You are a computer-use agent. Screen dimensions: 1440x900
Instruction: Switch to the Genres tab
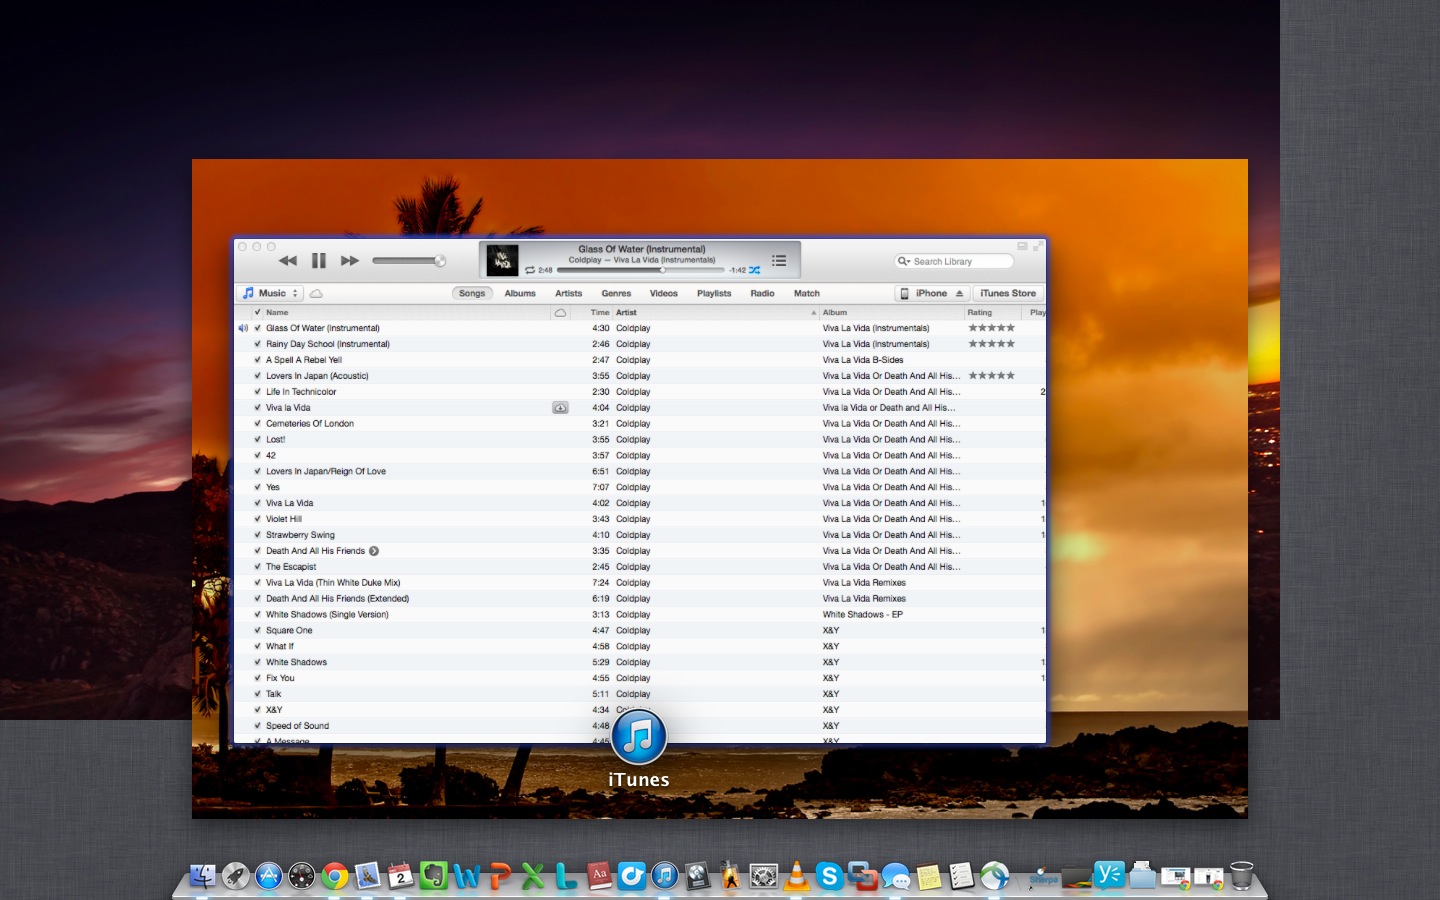(x=616, y=294)
